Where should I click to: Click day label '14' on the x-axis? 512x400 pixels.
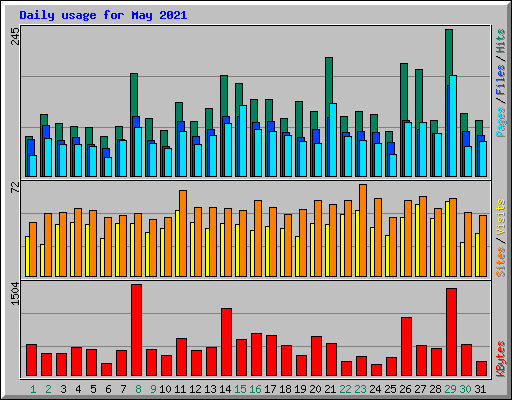pos(225,389)
